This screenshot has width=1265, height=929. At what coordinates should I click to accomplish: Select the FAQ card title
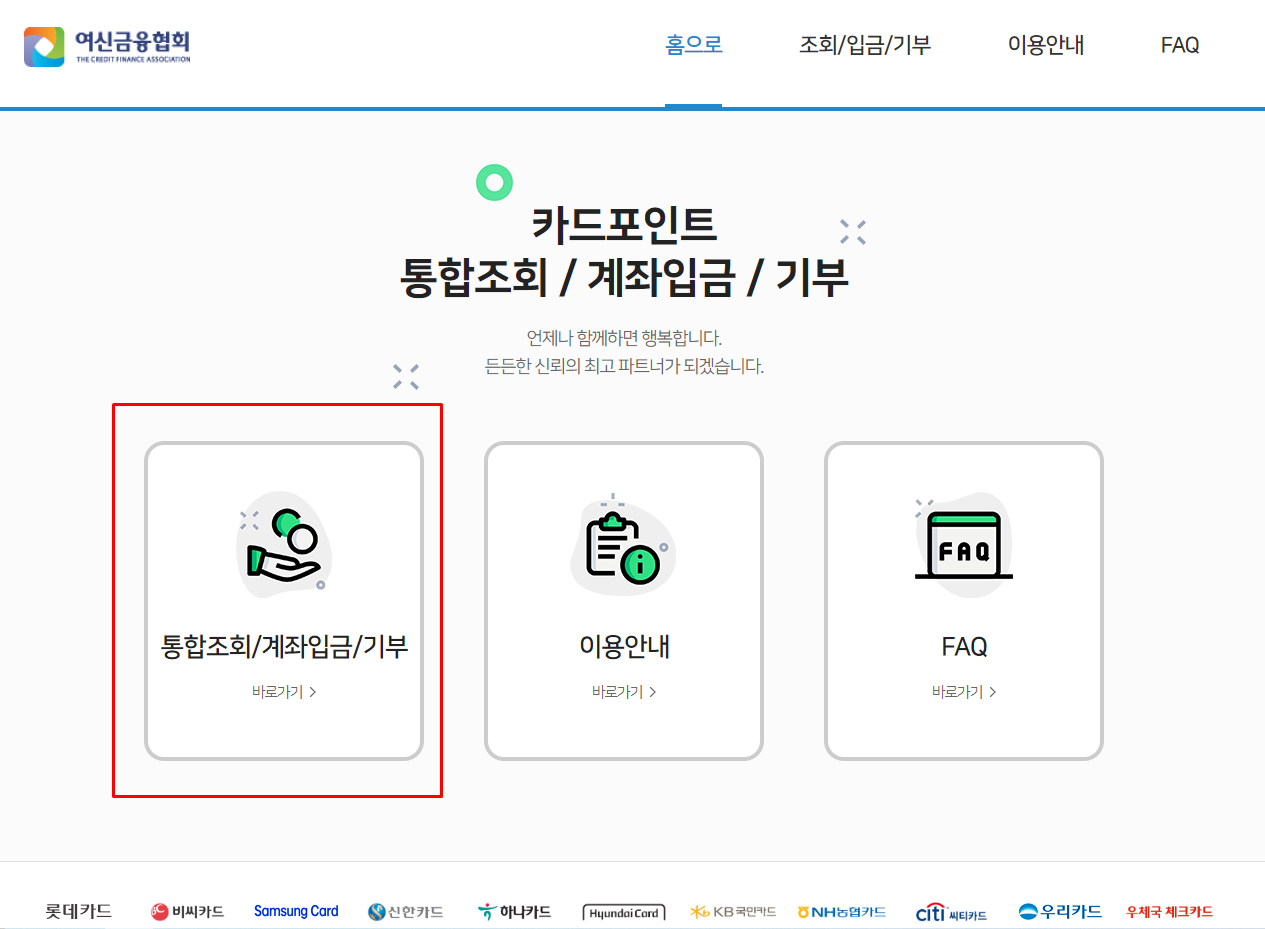point(964,647)
